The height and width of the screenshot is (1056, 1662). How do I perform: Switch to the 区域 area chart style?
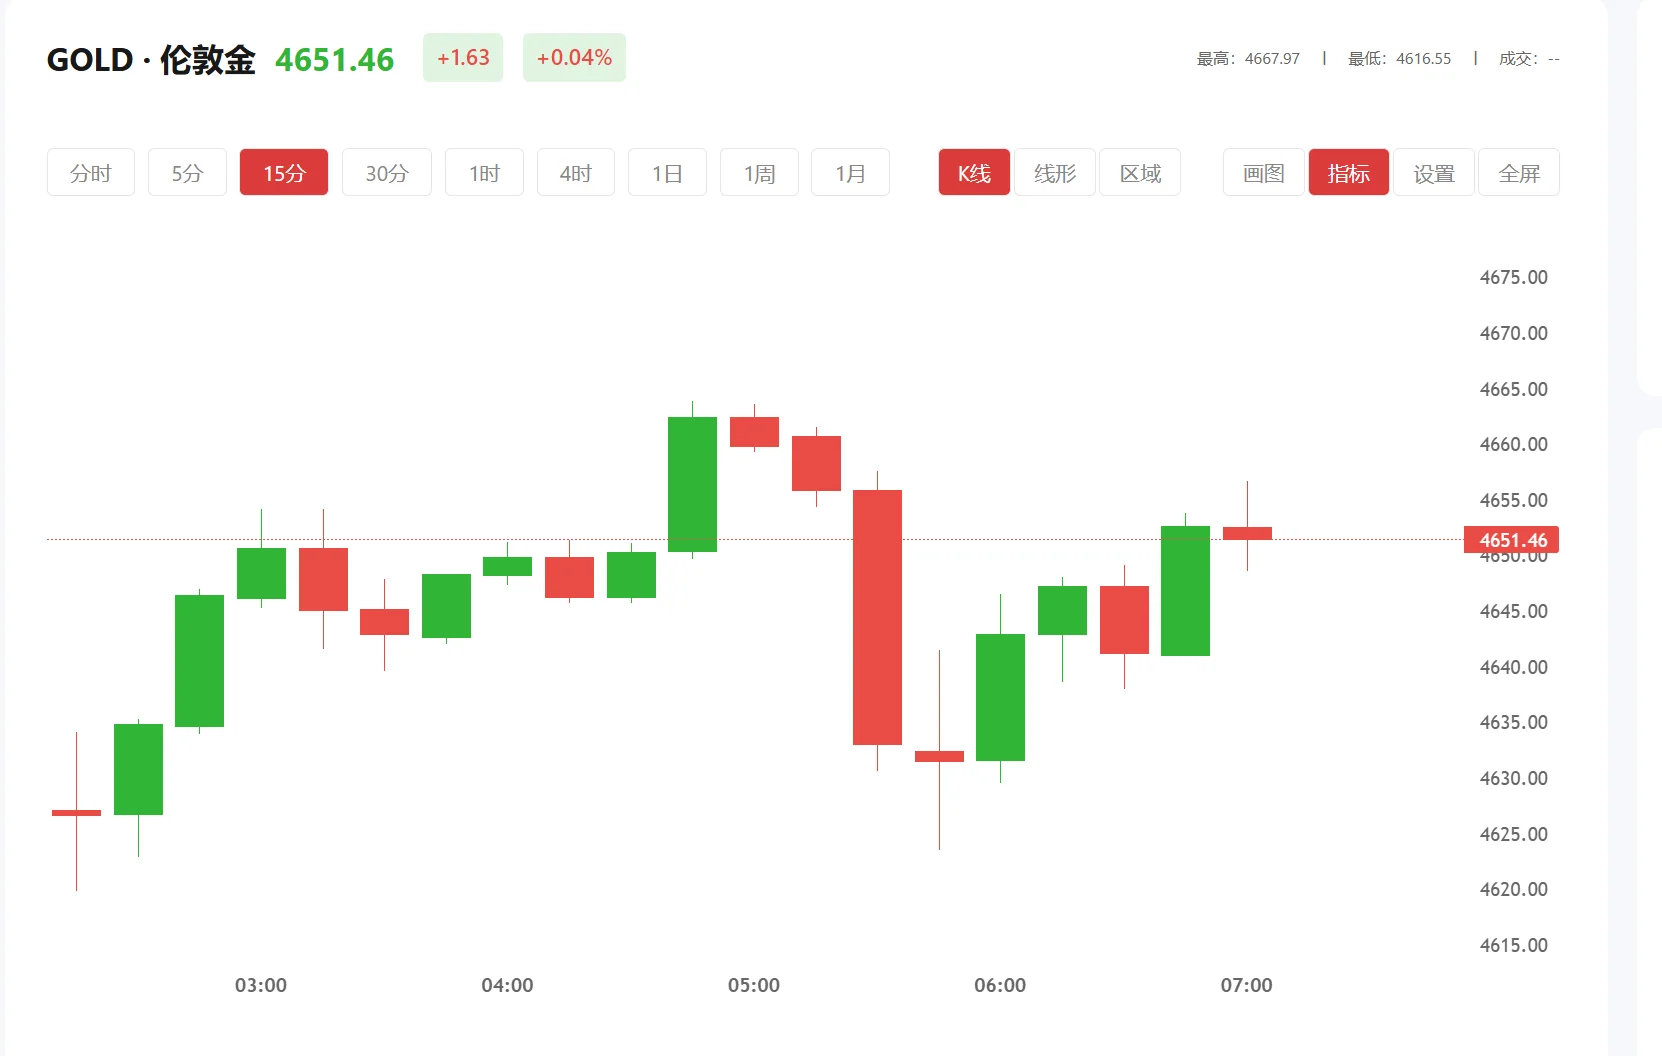1140,172
